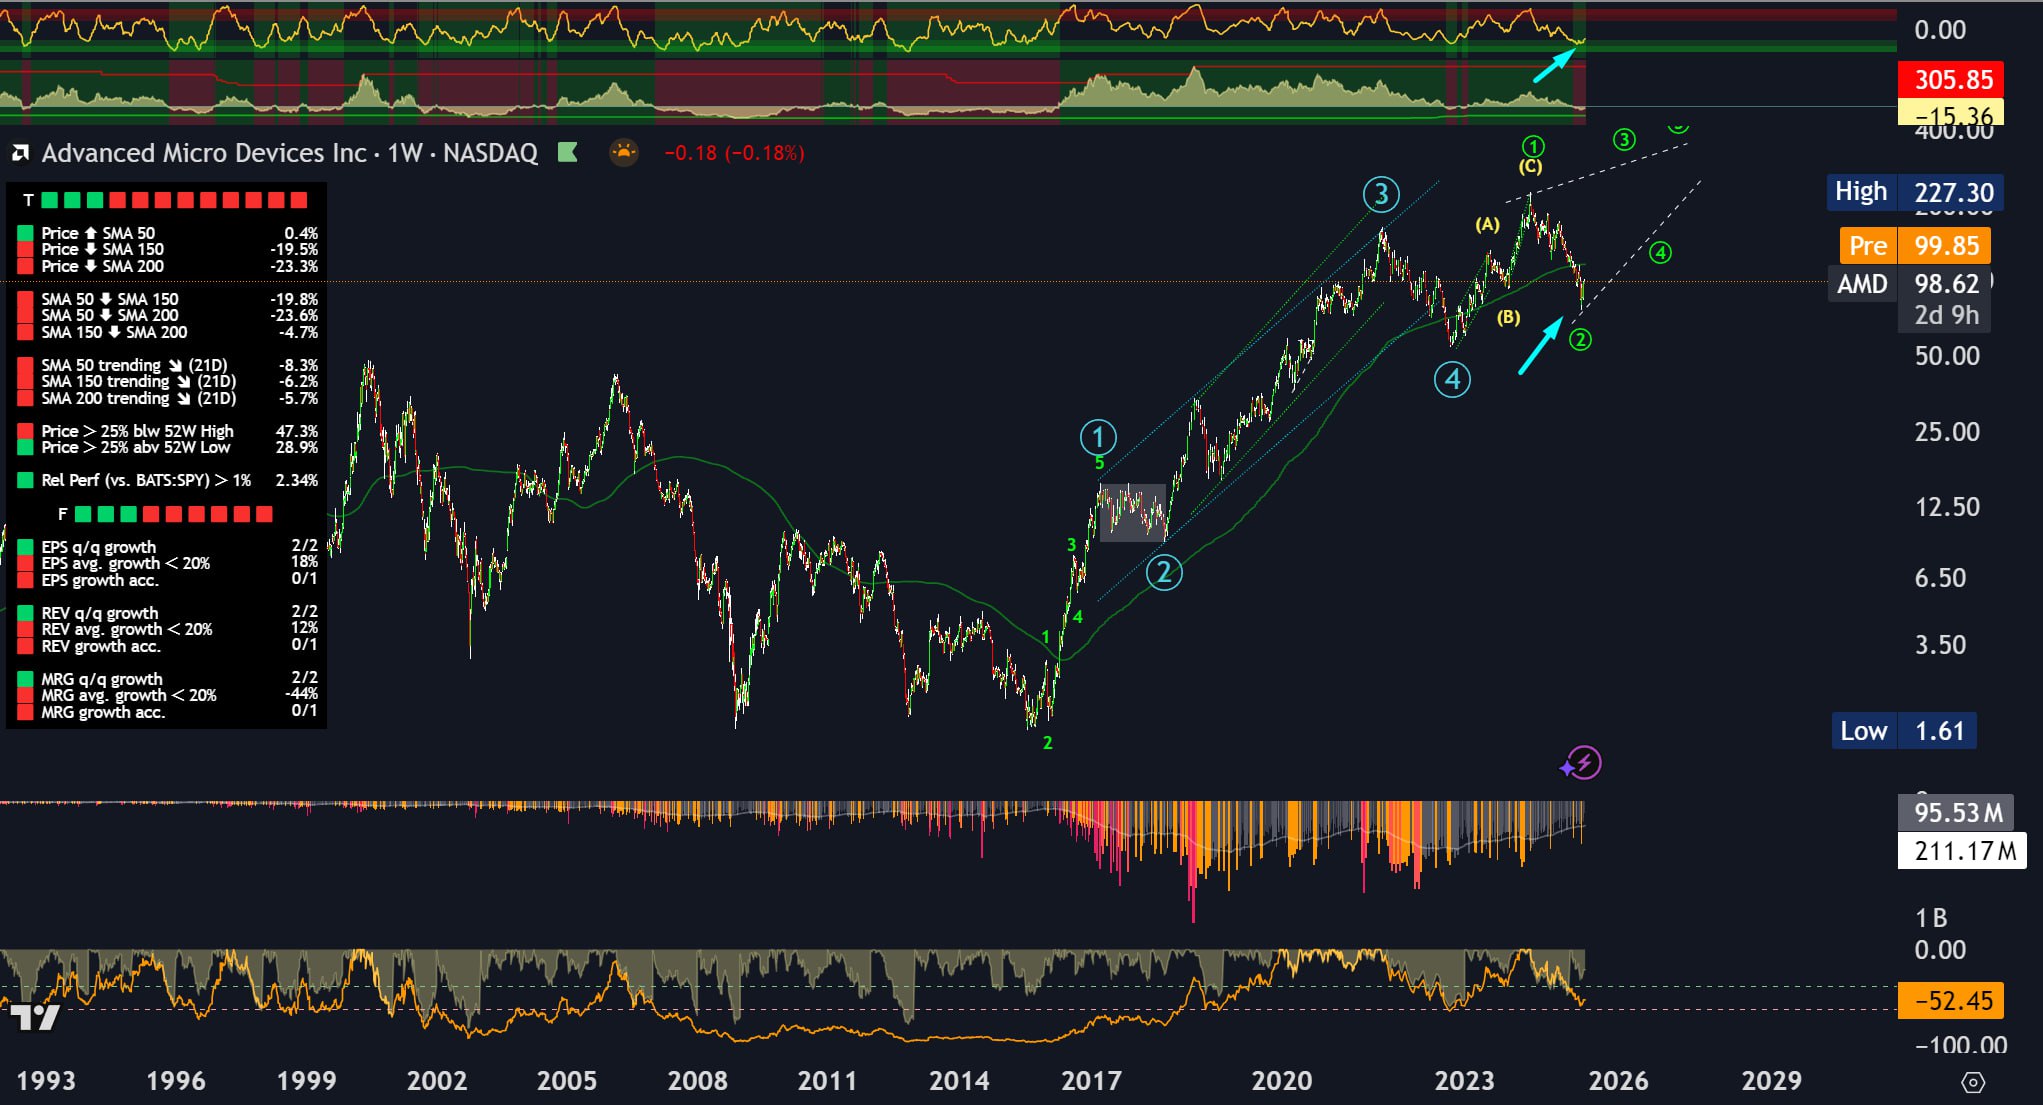Click the 1993 label on the time axis
Viewport: 2043px width, 1105px height.
click(x=46, y=1081)
